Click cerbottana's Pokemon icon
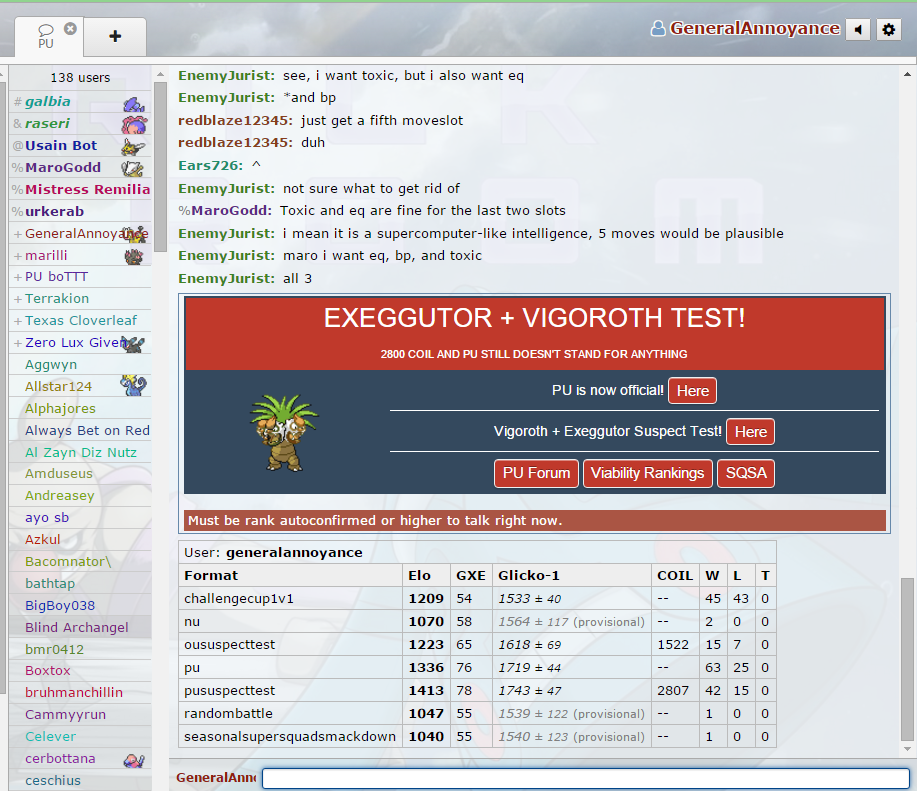The width and height of the screenshot is (917, 791). click(x=134, y=759)
